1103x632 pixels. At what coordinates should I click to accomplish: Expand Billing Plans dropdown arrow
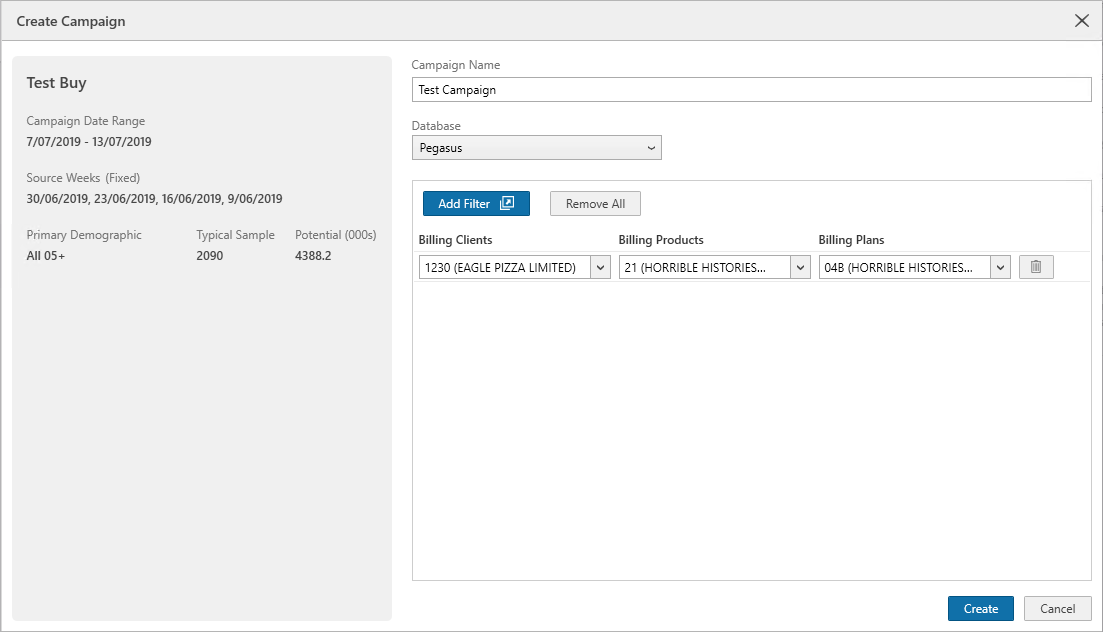click(x=1000, y=267)
